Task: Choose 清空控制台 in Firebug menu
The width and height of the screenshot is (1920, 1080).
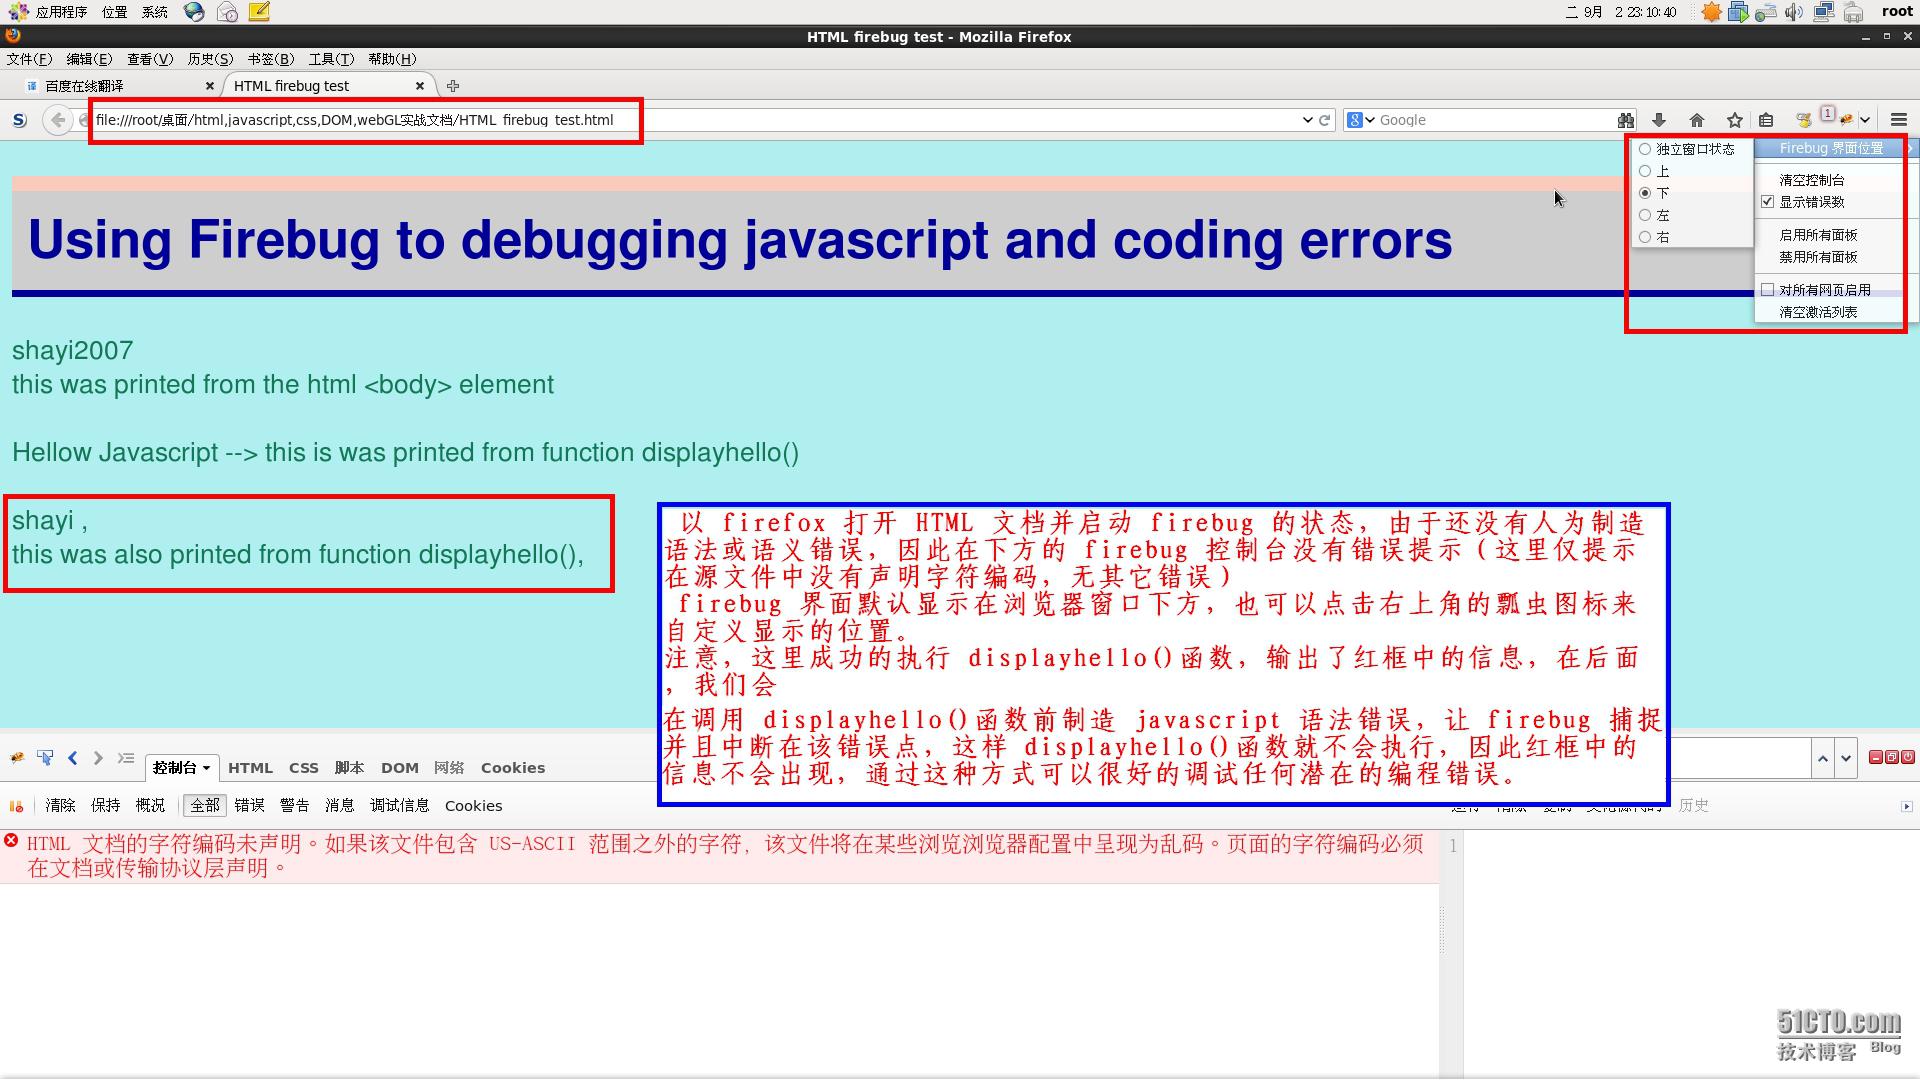Action: click(x=1812, y=180)
